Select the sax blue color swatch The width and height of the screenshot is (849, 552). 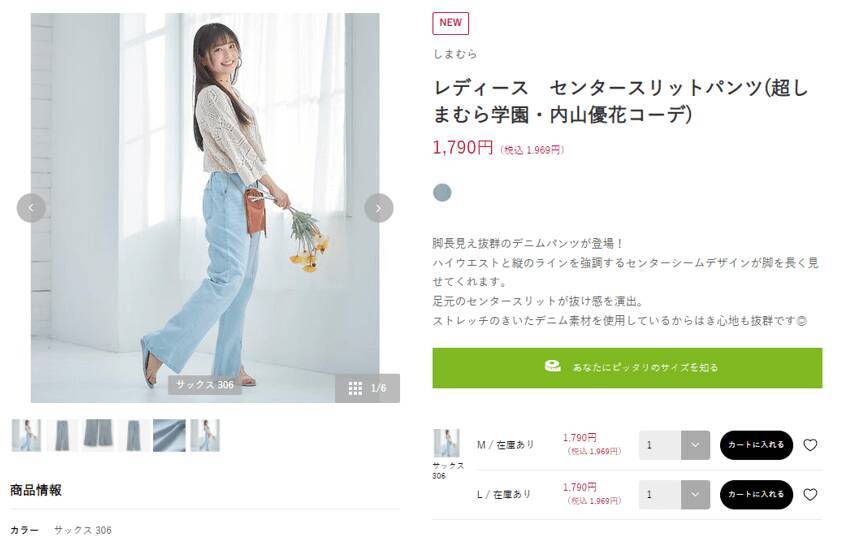442,192
